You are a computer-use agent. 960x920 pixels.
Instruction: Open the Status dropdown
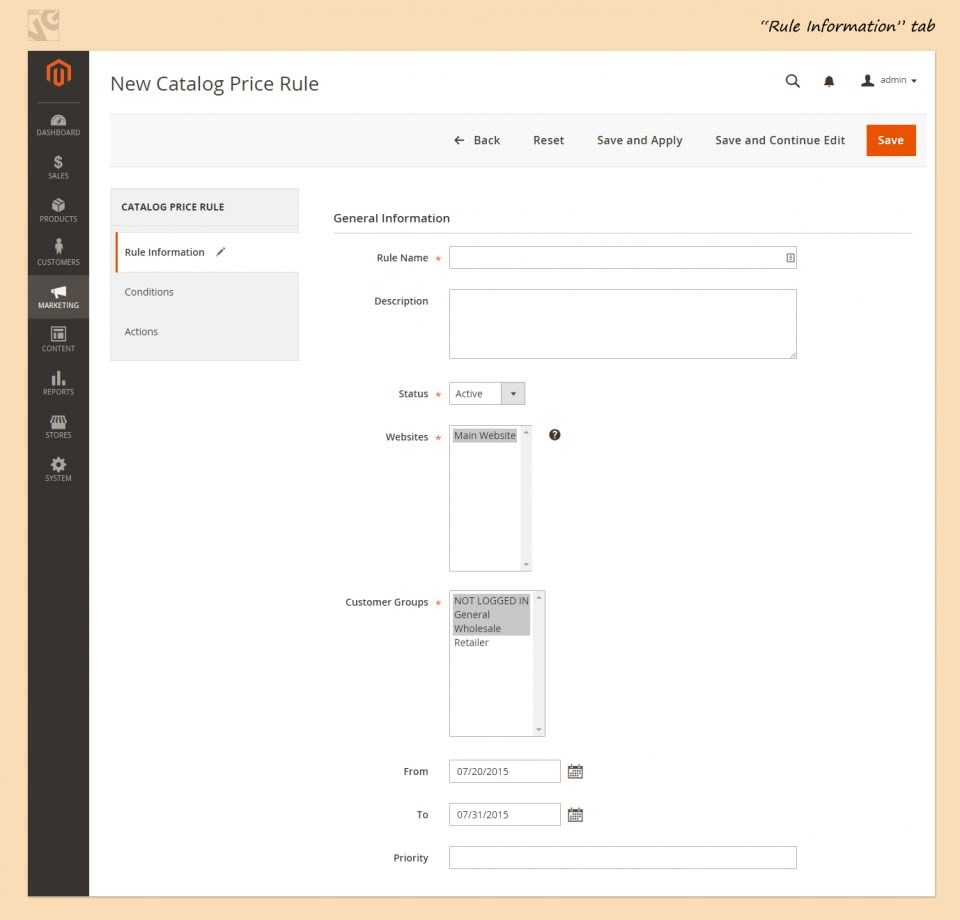[x=512, y=393]
